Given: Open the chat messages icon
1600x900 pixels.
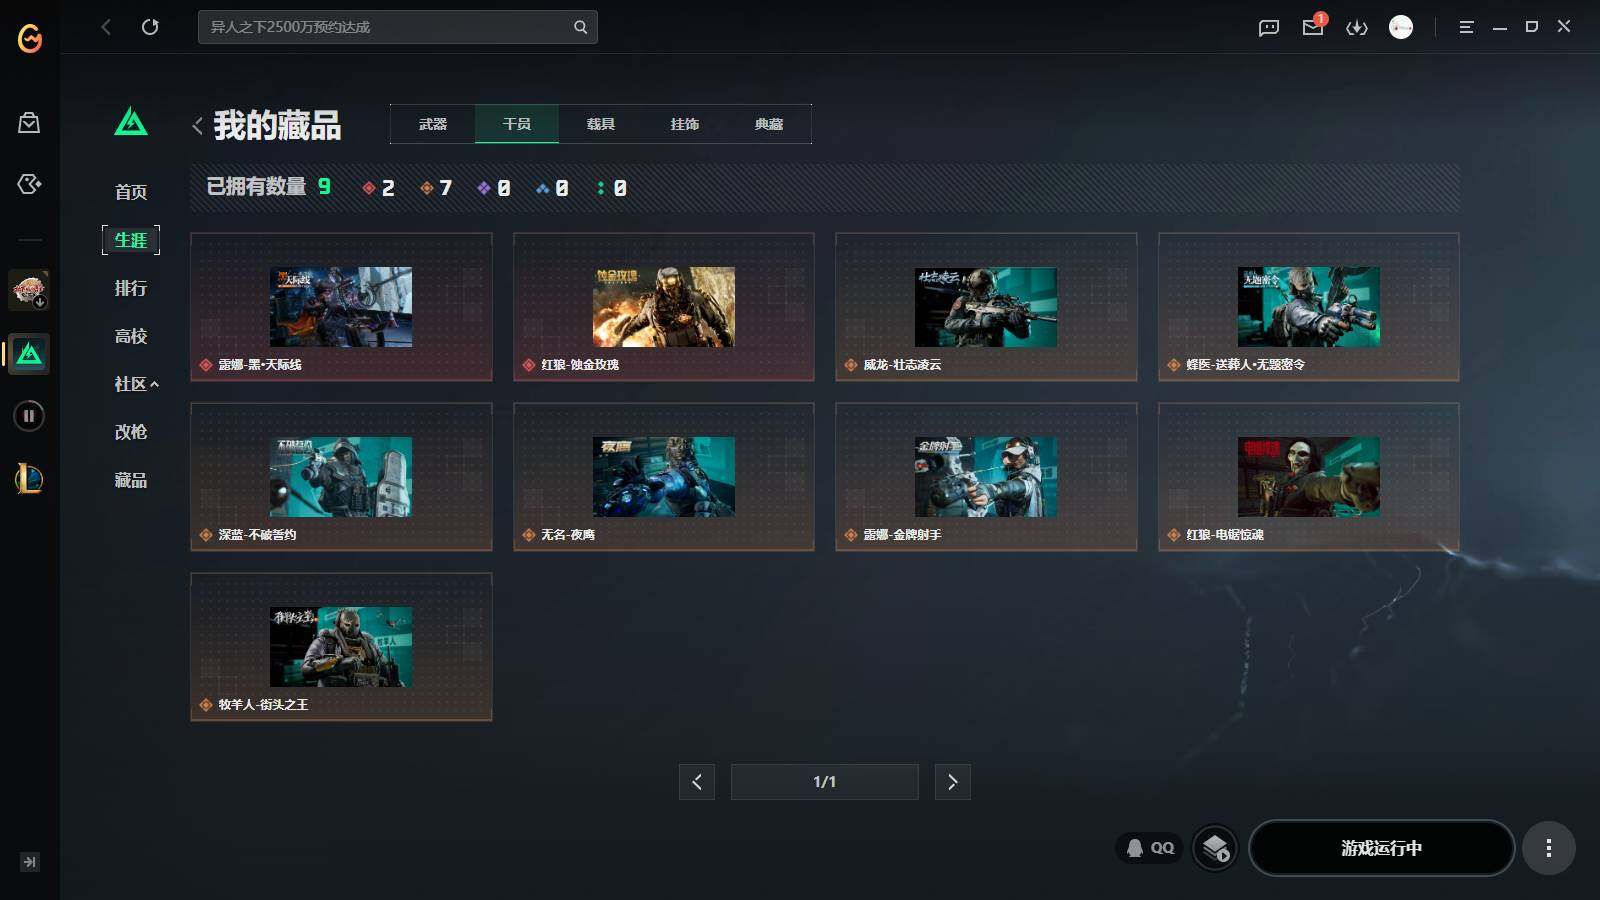Looking at the screenshot, I should pyautogui.click(x=1268, y=27).
